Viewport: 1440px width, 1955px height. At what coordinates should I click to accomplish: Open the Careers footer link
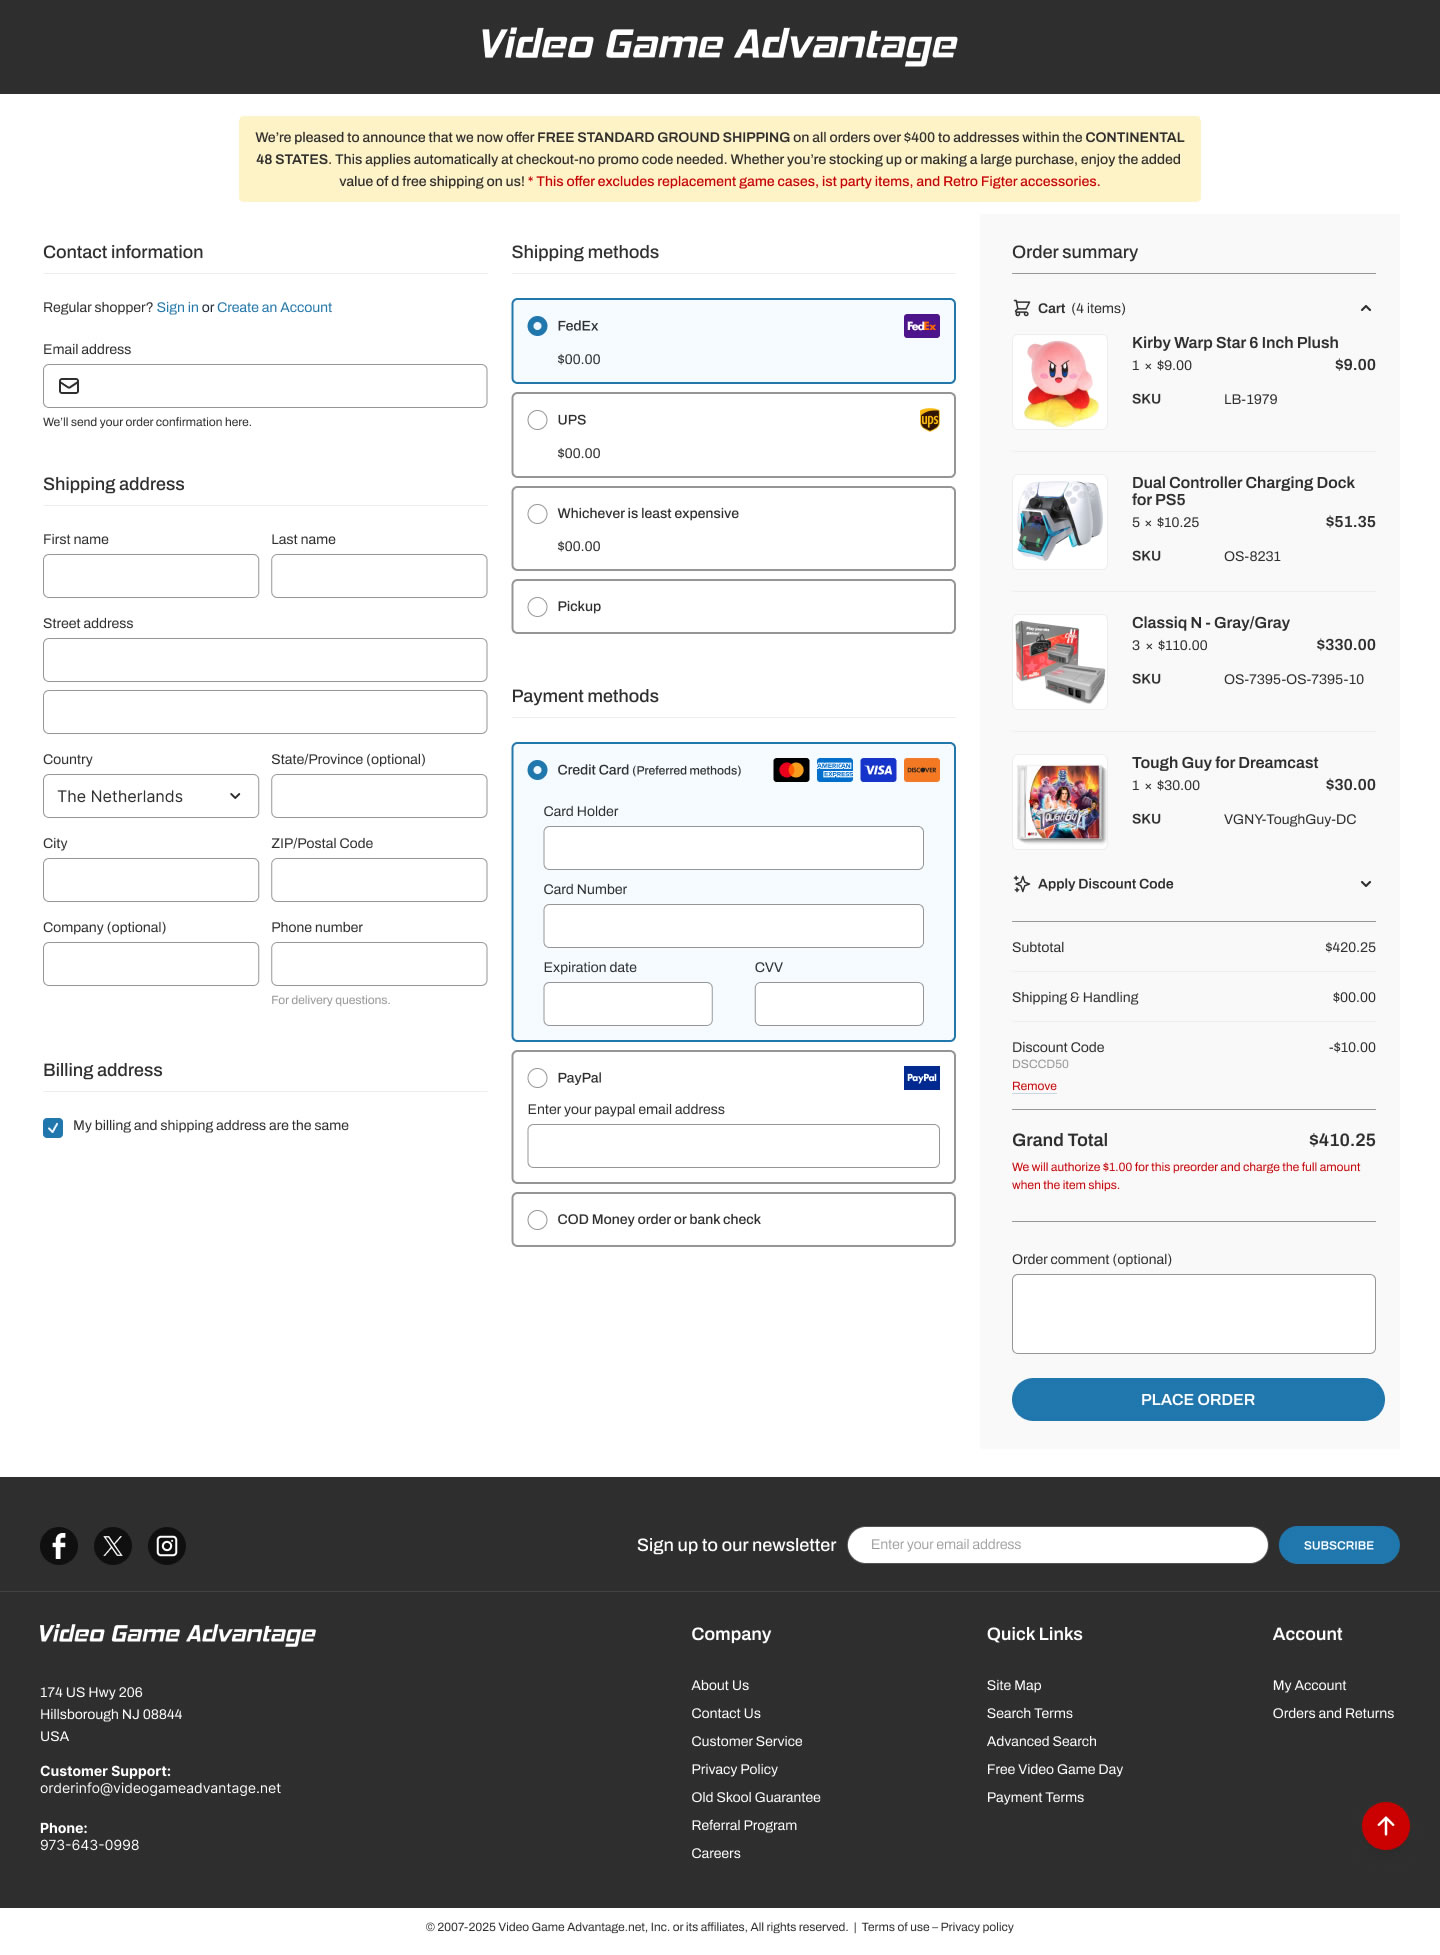pyautogui.click(x=716, y=1854)
